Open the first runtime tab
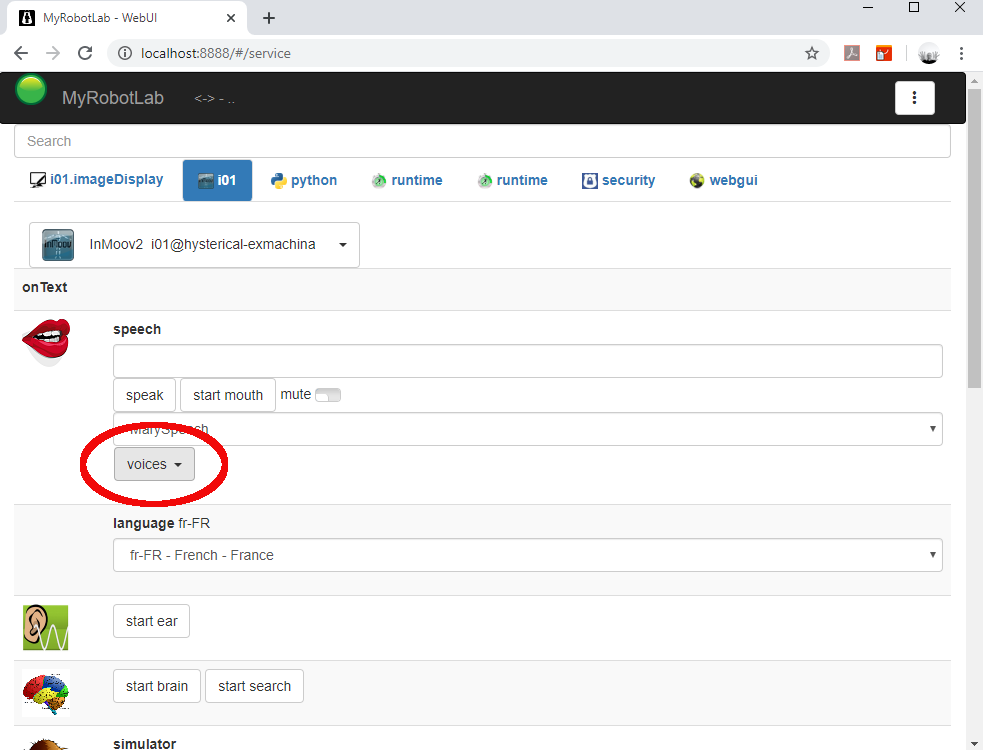The image size is (983, 750). pyautogui.click(x=407, y=181)
